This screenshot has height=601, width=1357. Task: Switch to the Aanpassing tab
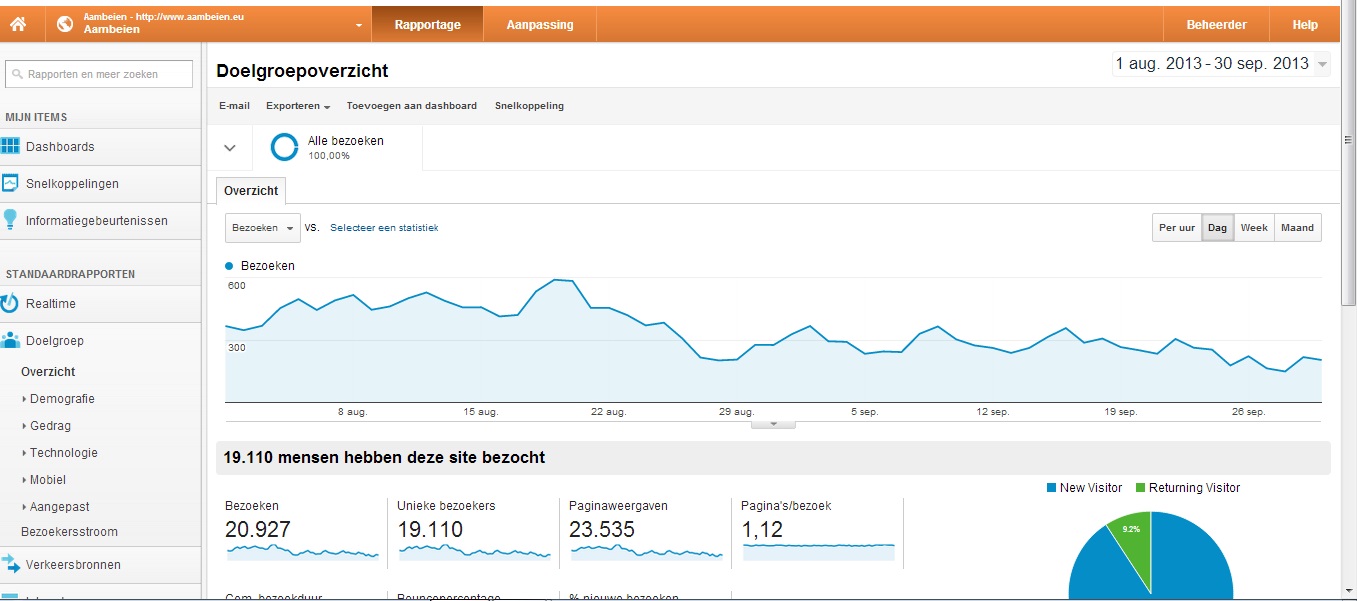coord(540,24)
